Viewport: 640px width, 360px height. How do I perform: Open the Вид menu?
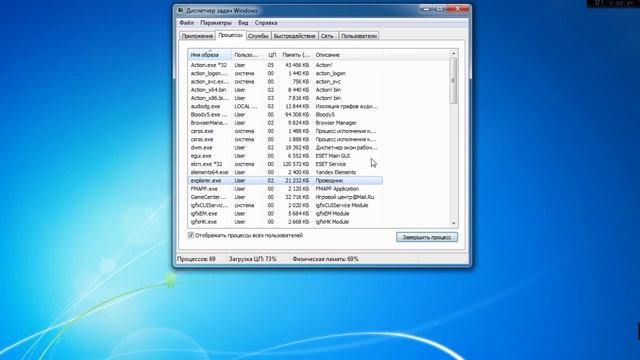pos(243,23)
